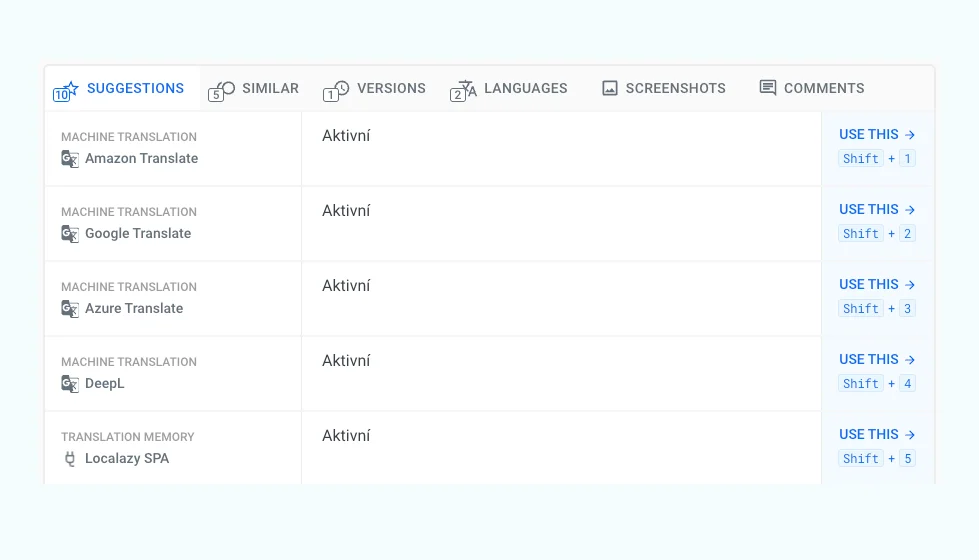Screen dimensions: 979x560
Task: Click the DeepL machine translation icon
Action: tap(70, 383)
